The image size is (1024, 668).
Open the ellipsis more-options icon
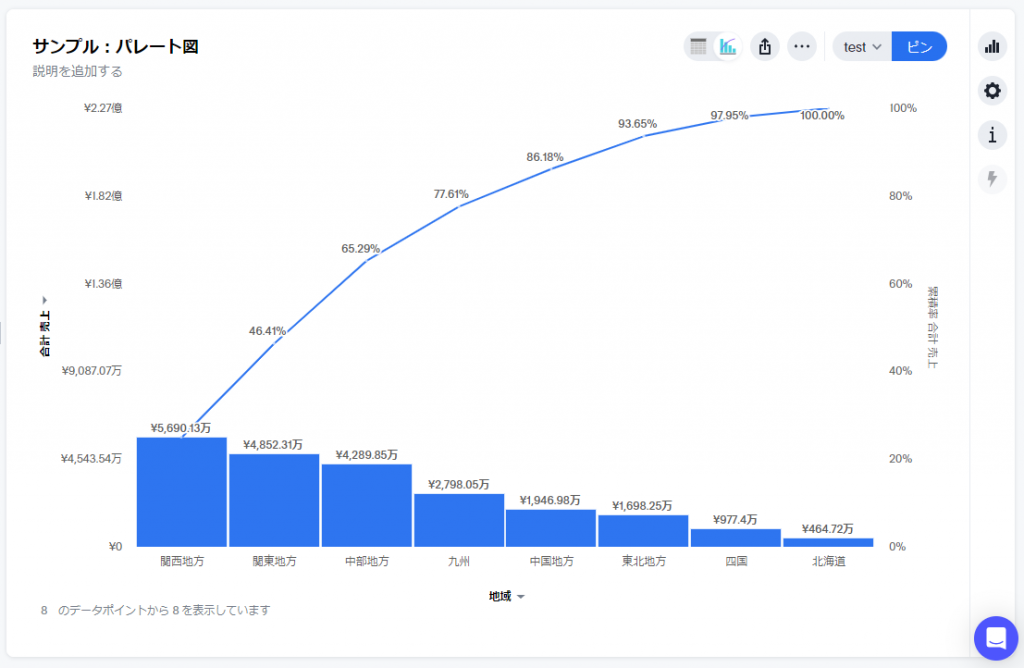click(x=802, y=46)
